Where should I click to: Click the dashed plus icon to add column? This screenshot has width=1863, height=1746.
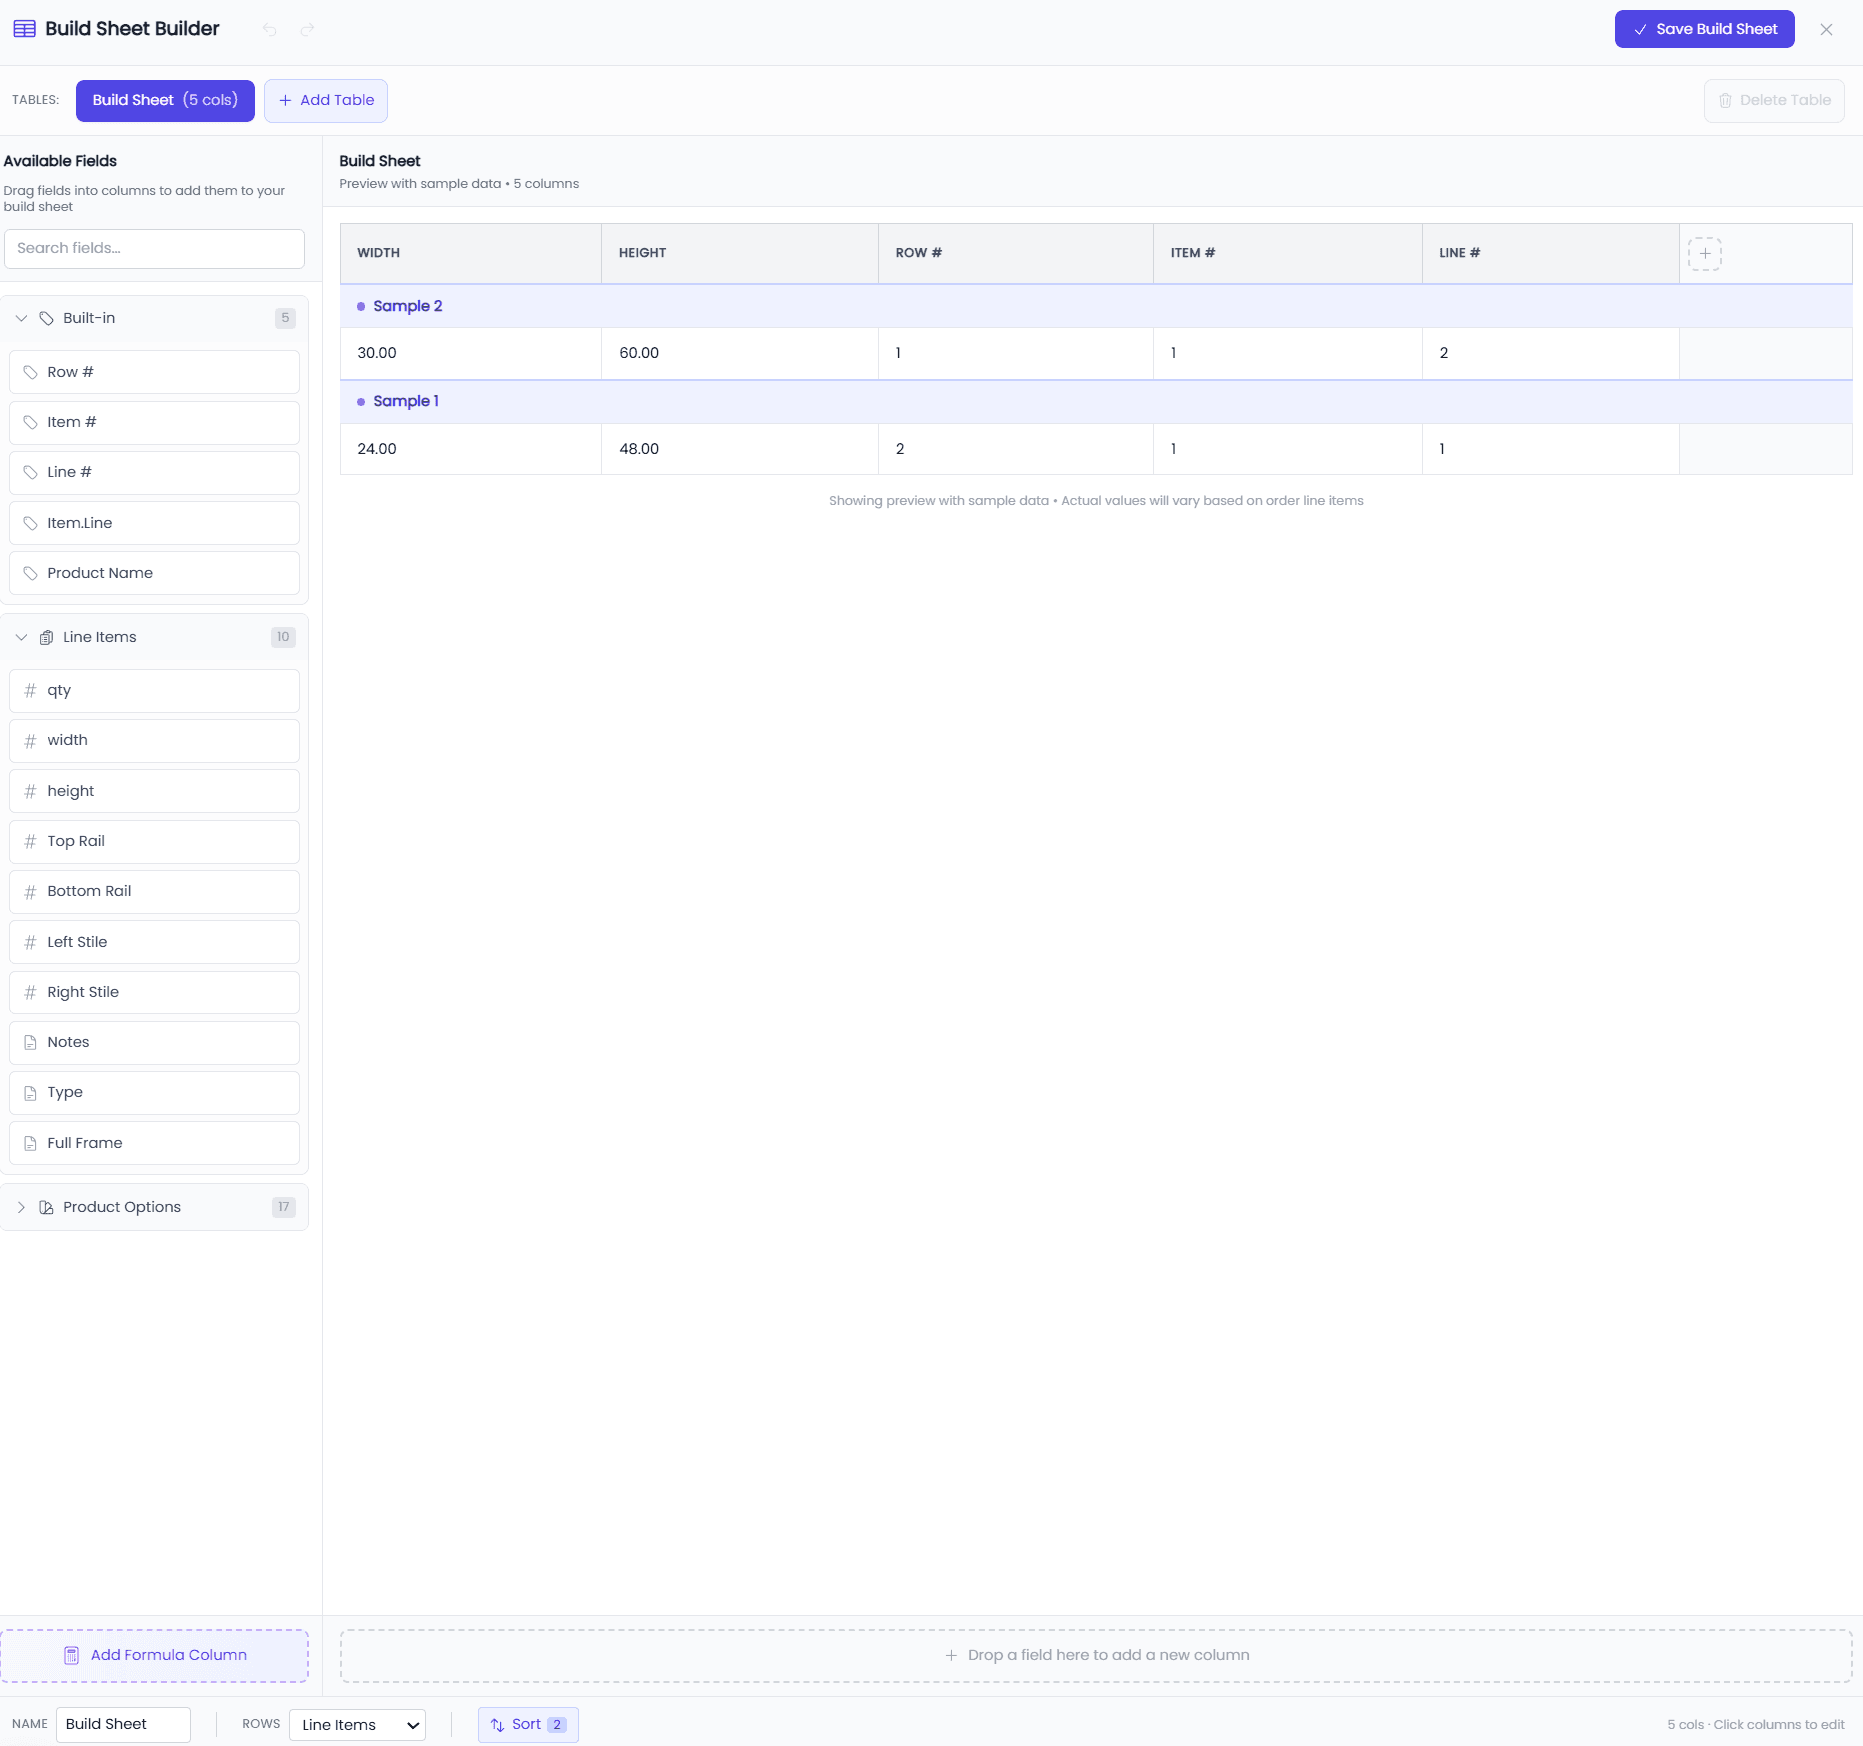[1705, 253]
